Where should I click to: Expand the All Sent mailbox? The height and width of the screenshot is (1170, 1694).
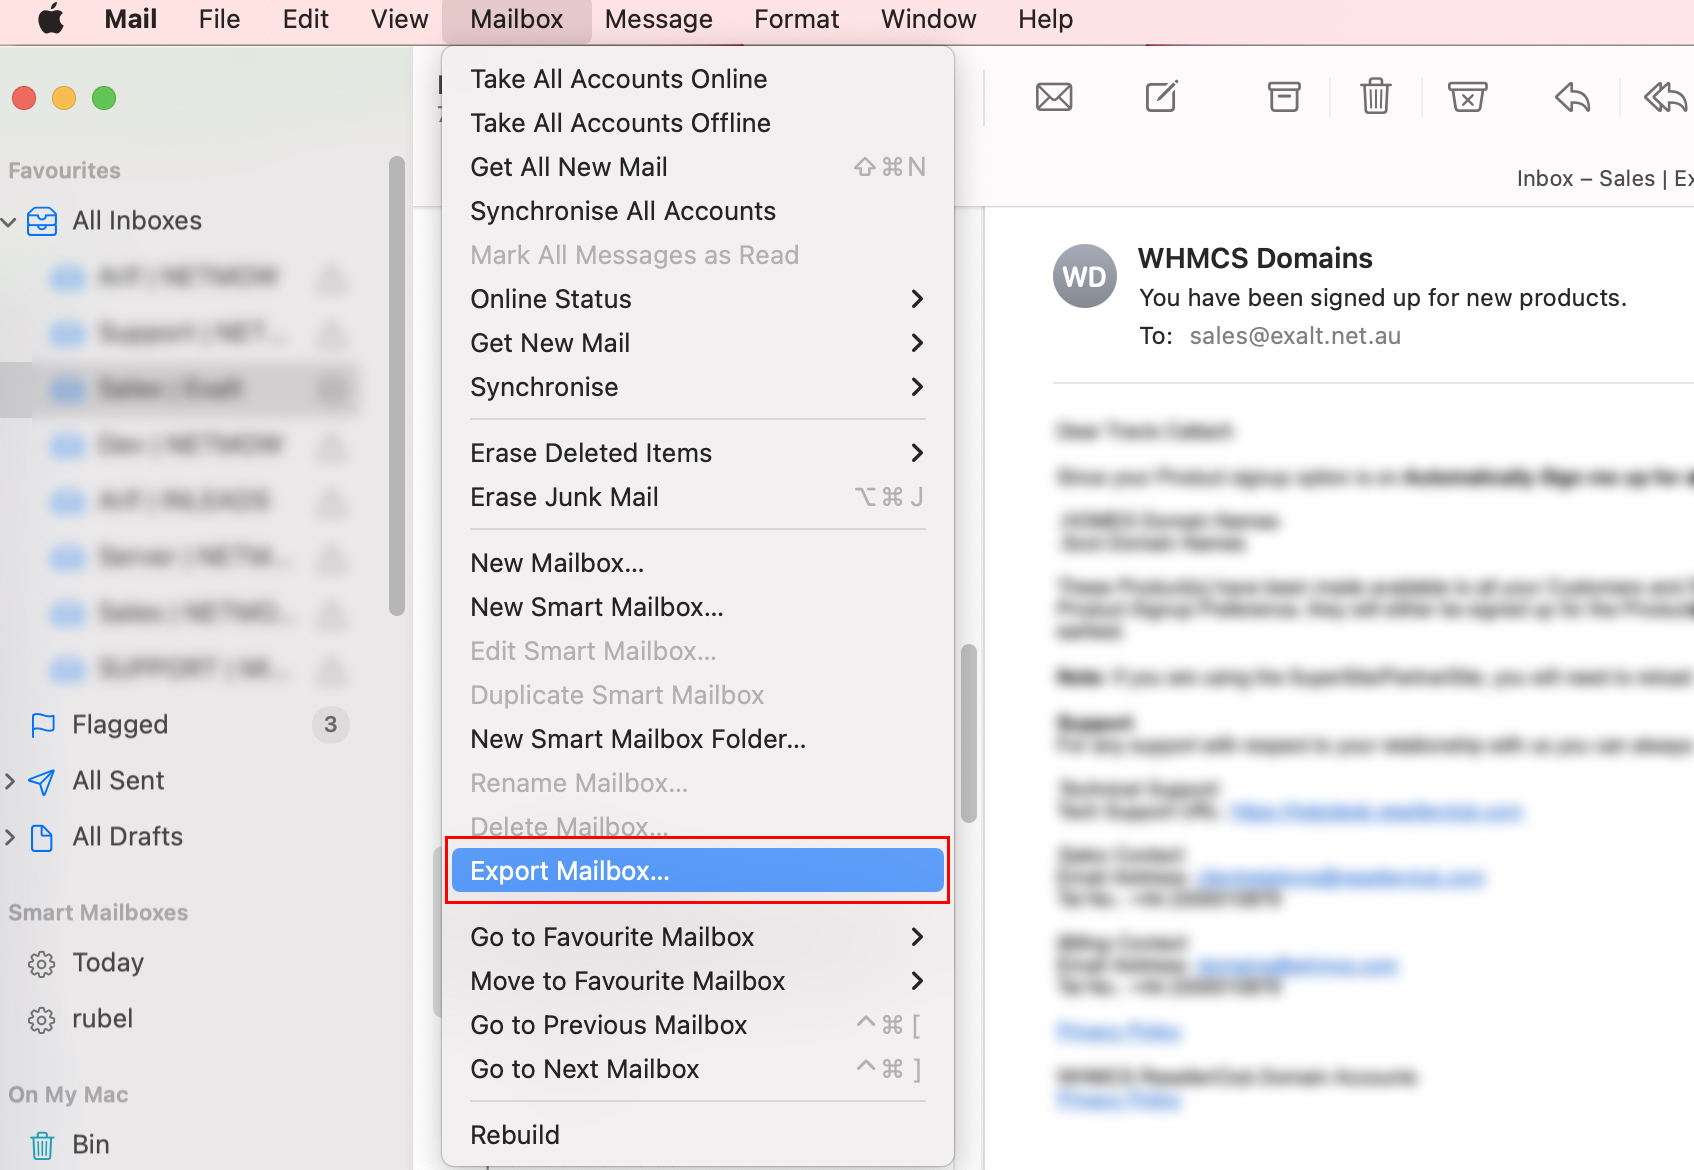(10, 781)
